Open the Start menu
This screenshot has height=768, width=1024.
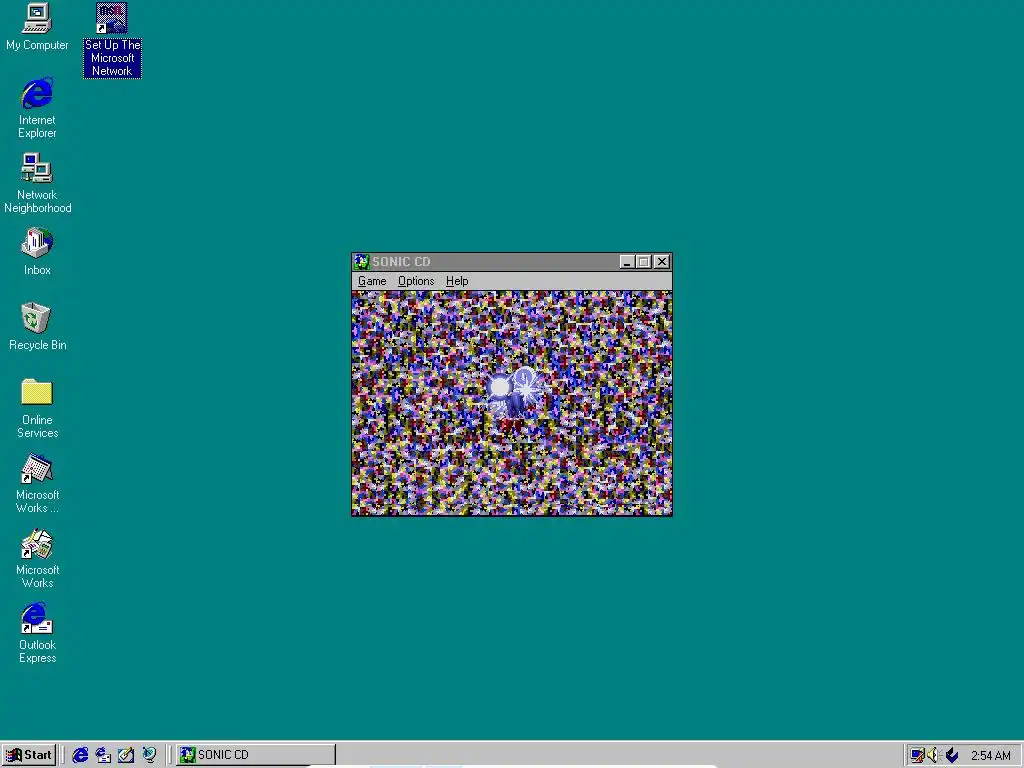29,755
